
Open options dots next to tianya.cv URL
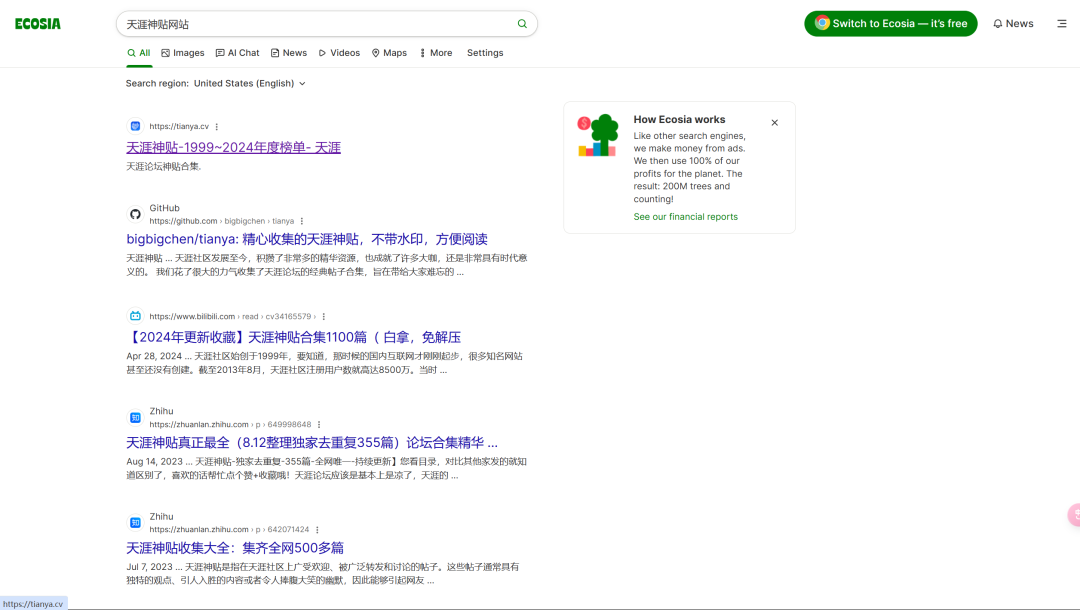click(216, 127)
